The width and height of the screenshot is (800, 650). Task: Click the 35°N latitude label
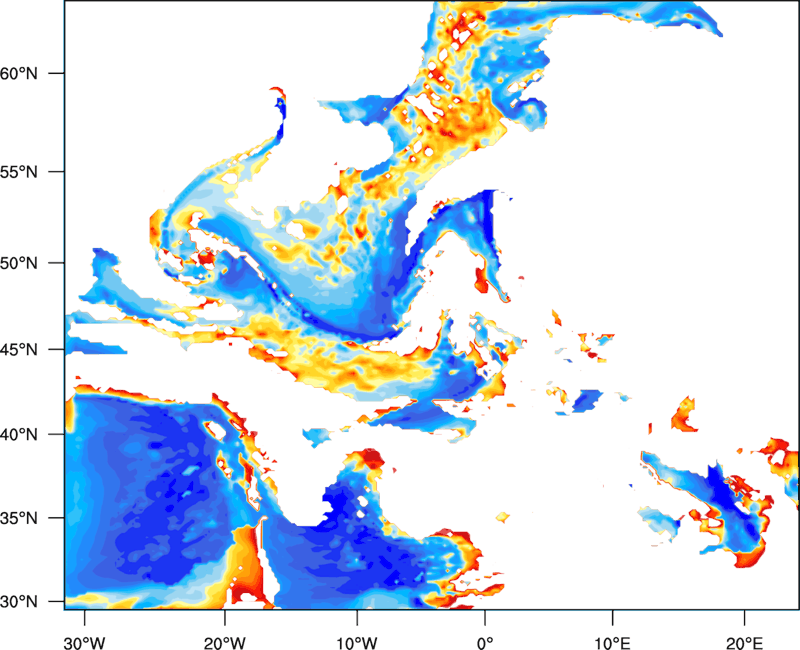pos(19,518)
